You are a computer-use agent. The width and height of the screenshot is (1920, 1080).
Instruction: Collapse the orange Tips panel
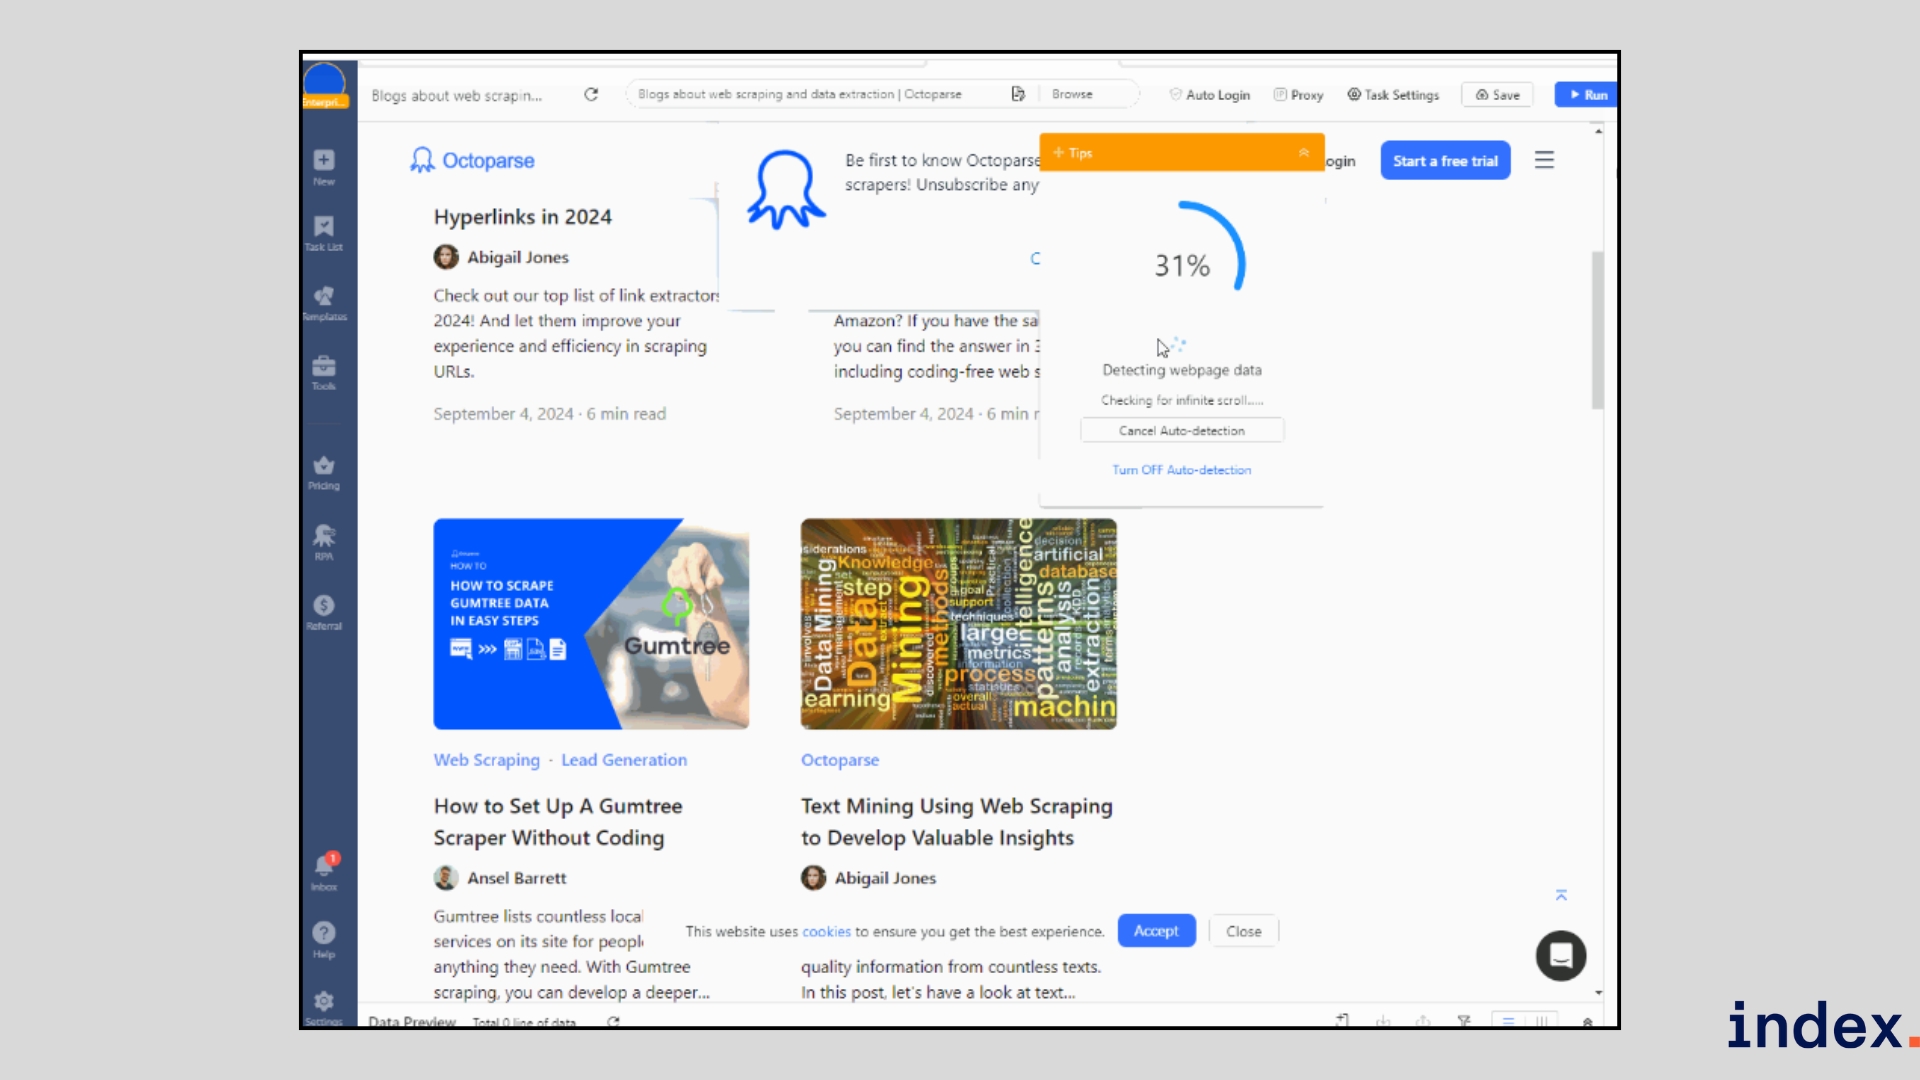1304,153
